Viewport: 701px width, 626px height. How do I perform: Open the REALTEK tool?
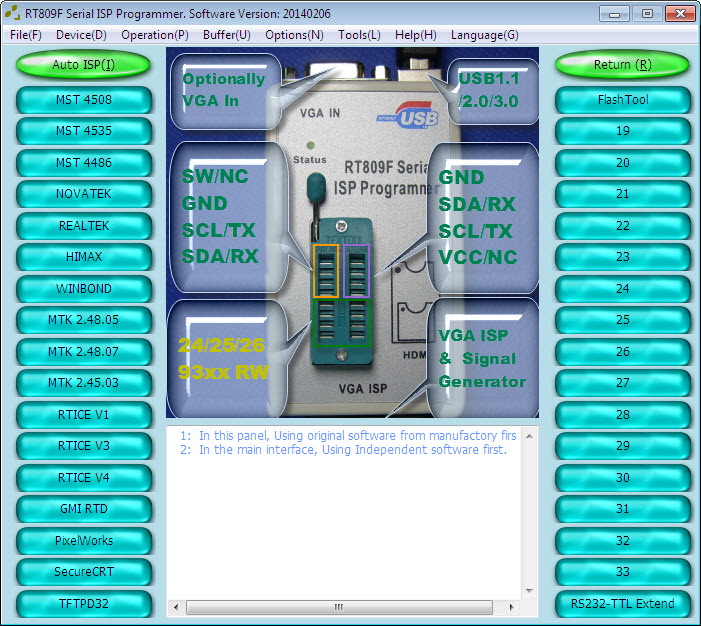84,226
